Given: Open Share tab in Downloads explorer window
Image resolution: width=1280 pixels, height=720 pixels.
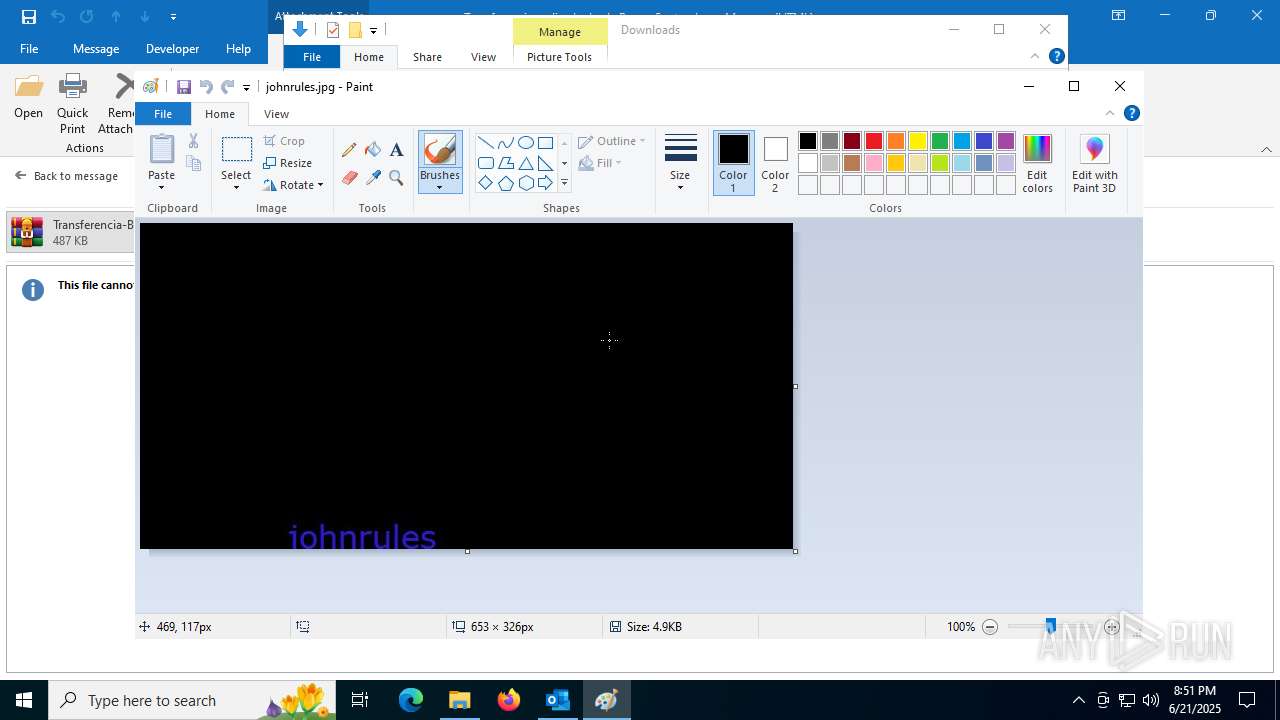Looking at the screenshot, I should [427, 57].
